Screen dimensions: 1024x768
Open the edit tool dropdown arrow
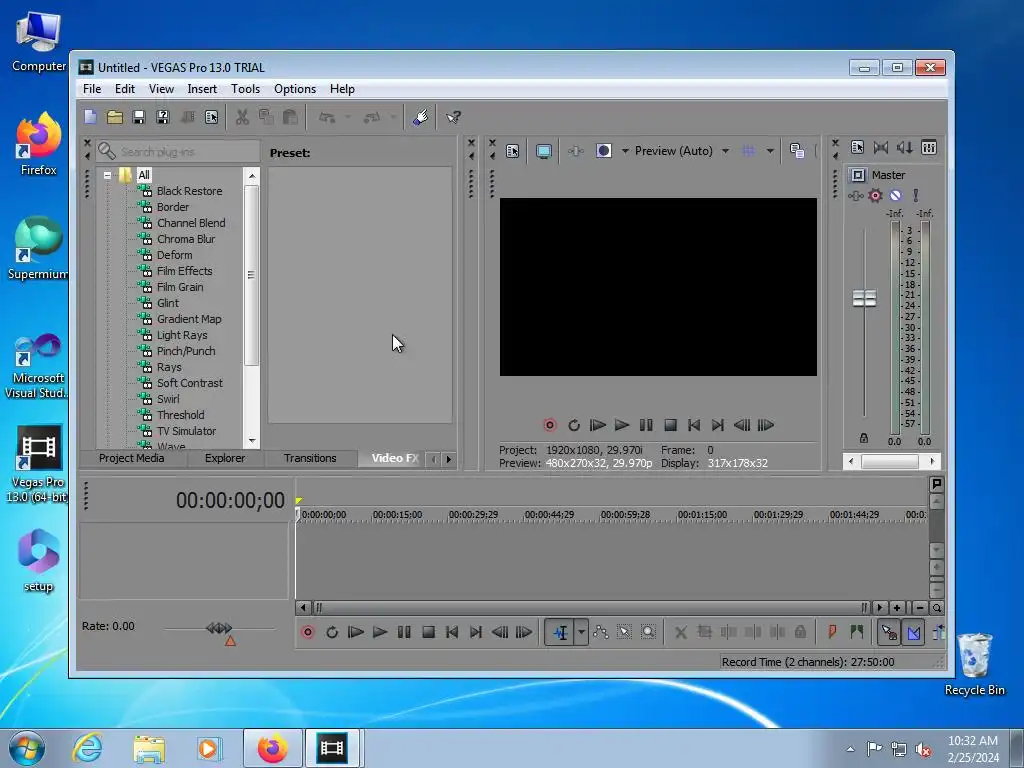pyautogui.click(x=581, y=632)
